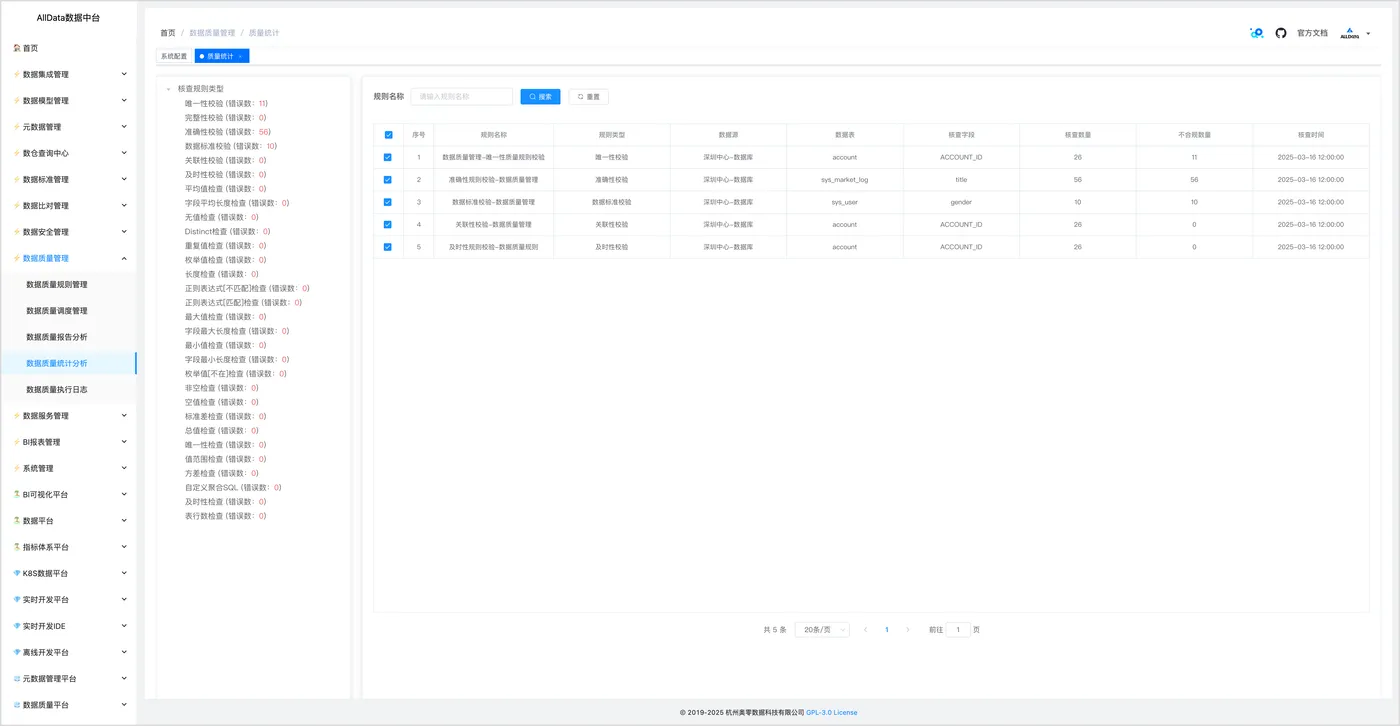The image size is (1400, 726).
Task: Click the home icon next to 首页 in sidebar
Action: pyautogui.click(x=17, y=48)
